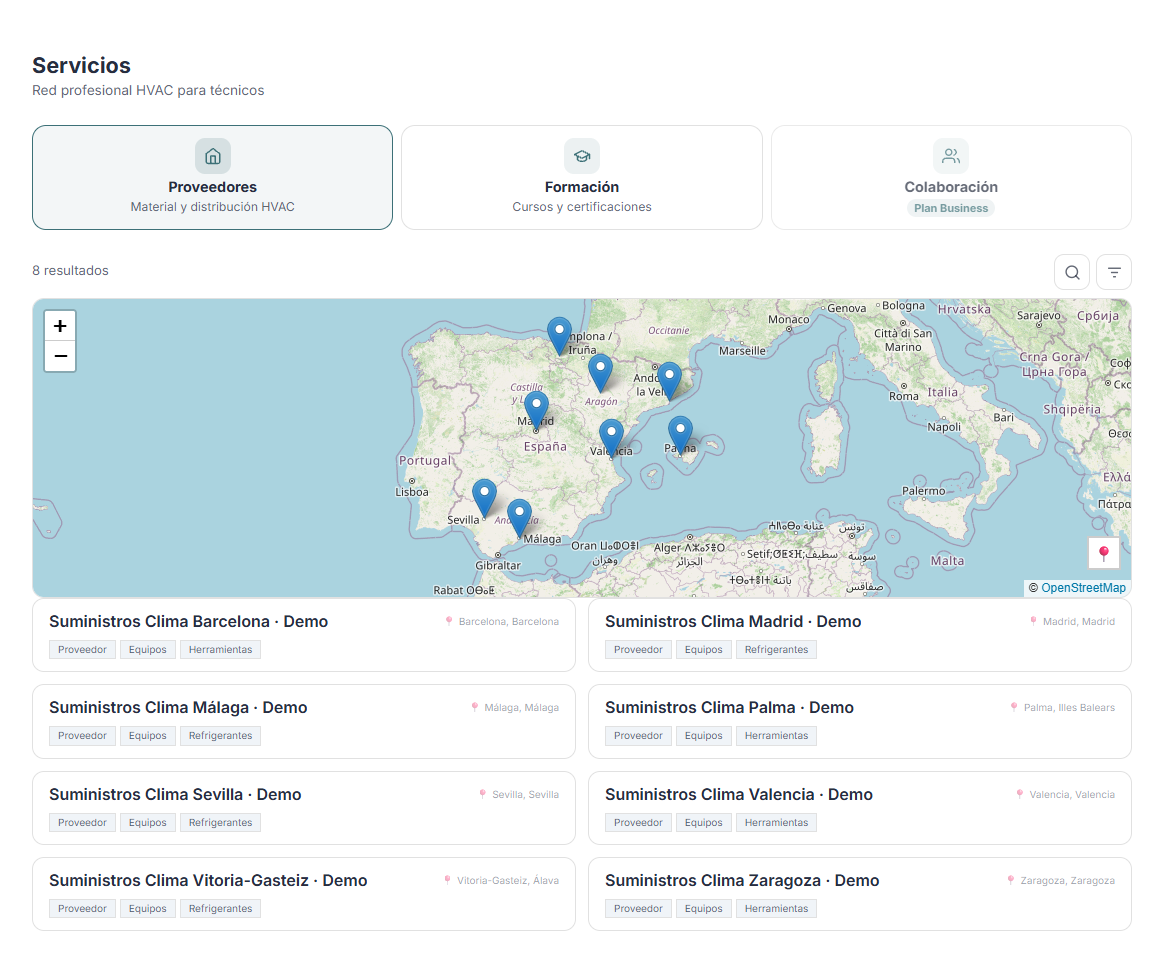Click Refrigerantes tag on Vitoria-Gasteiz card
Viewport: 1164px width, 980px height.
coord(220,909)
